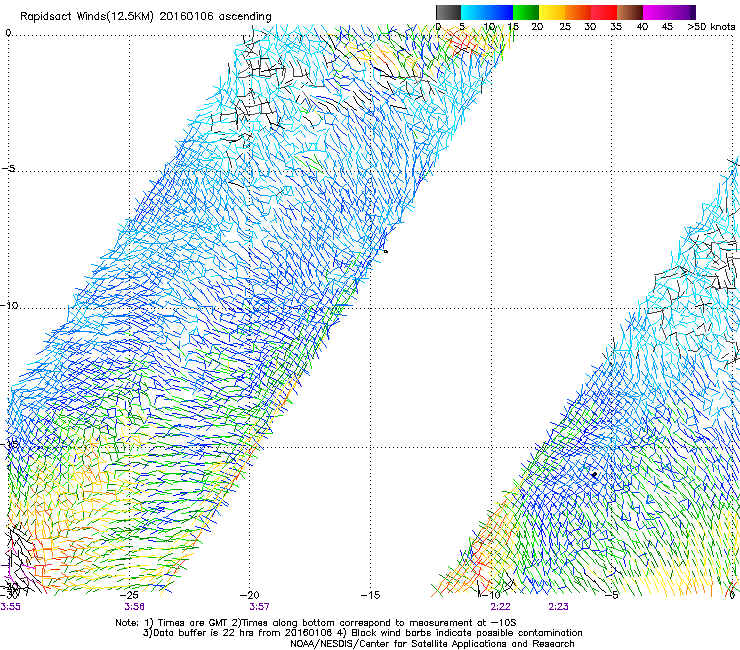Select the date '20160106 ascending' in the title
Image resolution: width=740 pixels, height=650 pixels.
215,17
